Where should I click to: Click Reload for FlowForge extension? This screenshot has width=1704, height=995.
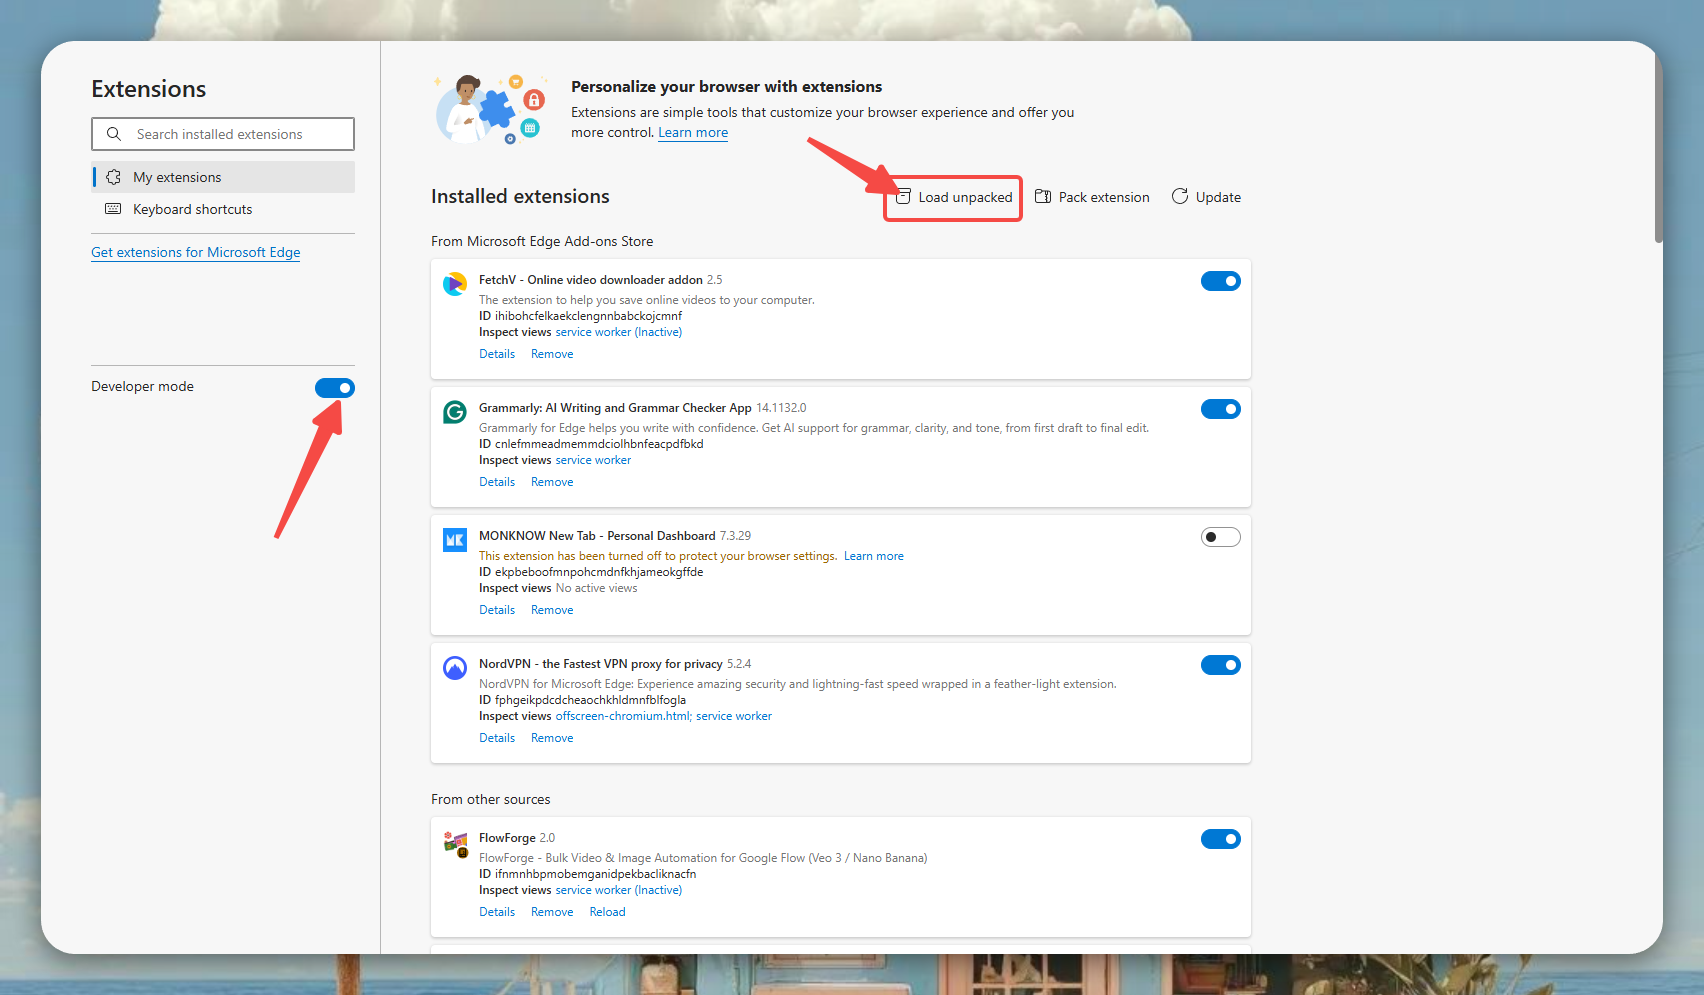[607, 912]
